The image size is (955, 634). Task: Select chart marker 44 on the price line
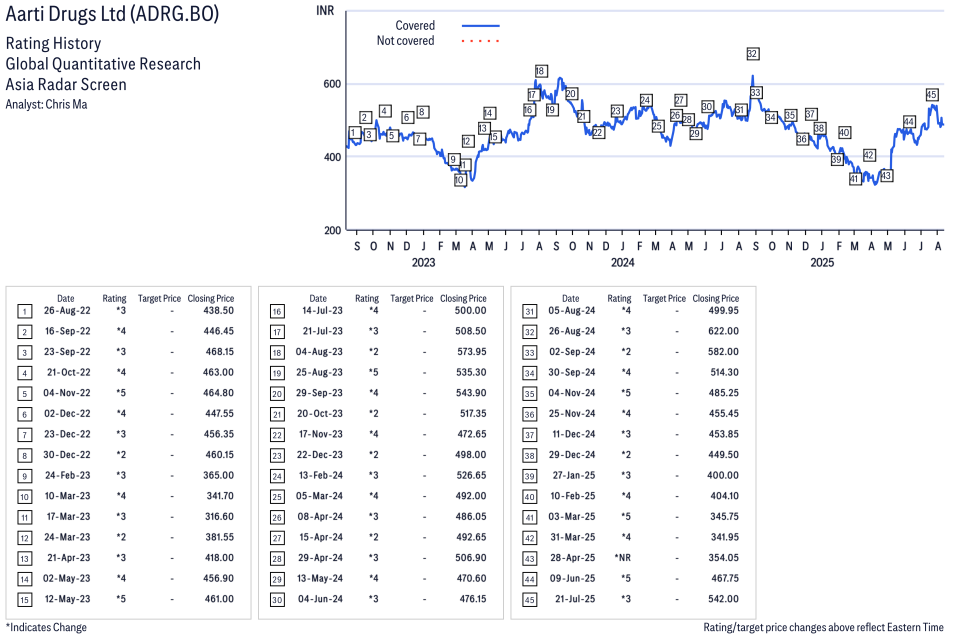[x=909, y=122]
